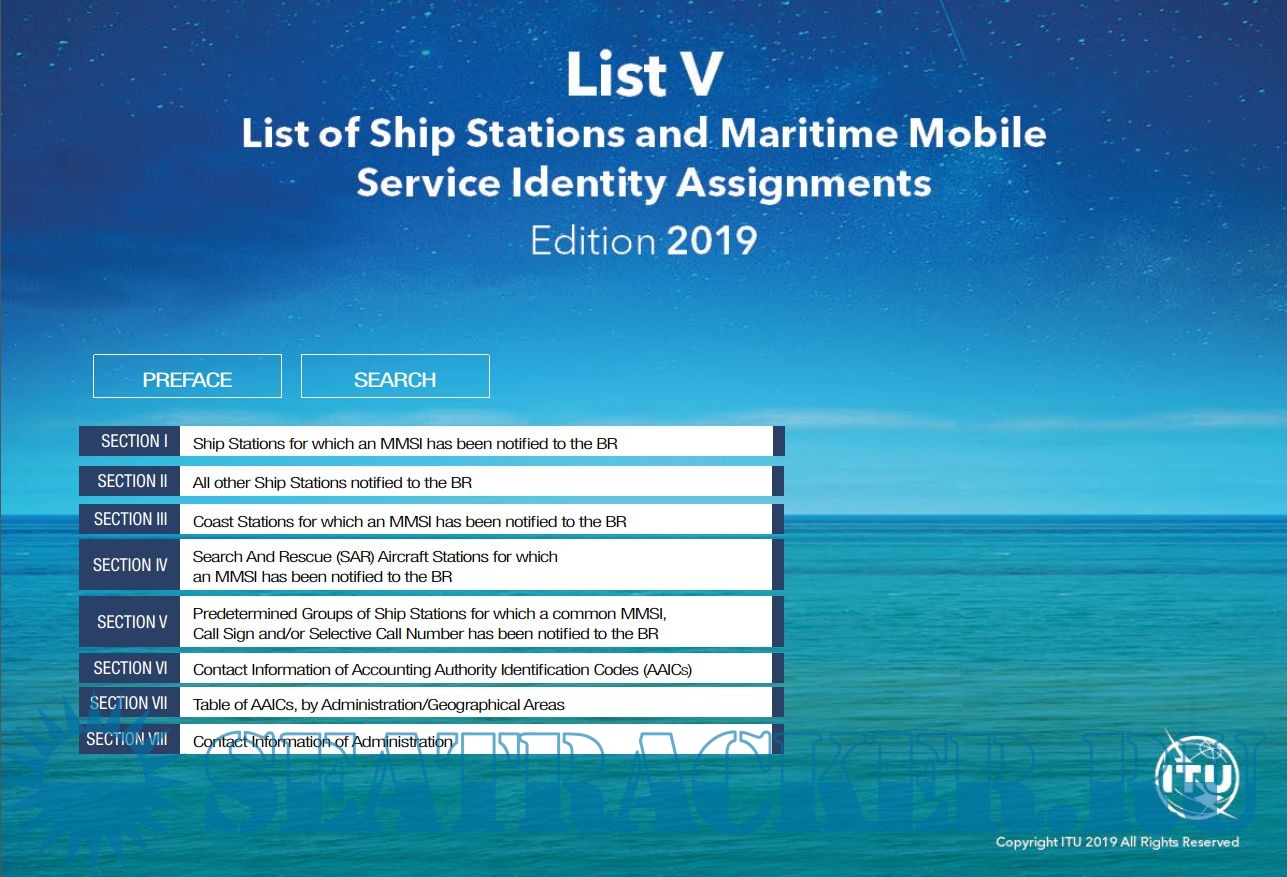Viewport: 1287px width, 877px height.
Task: Select the SECTION III label
Action: click(x=129, y=519)
